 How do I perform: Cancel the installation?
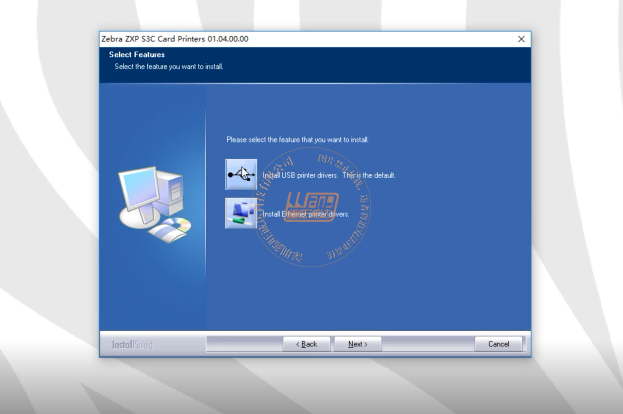click(498, 344)
